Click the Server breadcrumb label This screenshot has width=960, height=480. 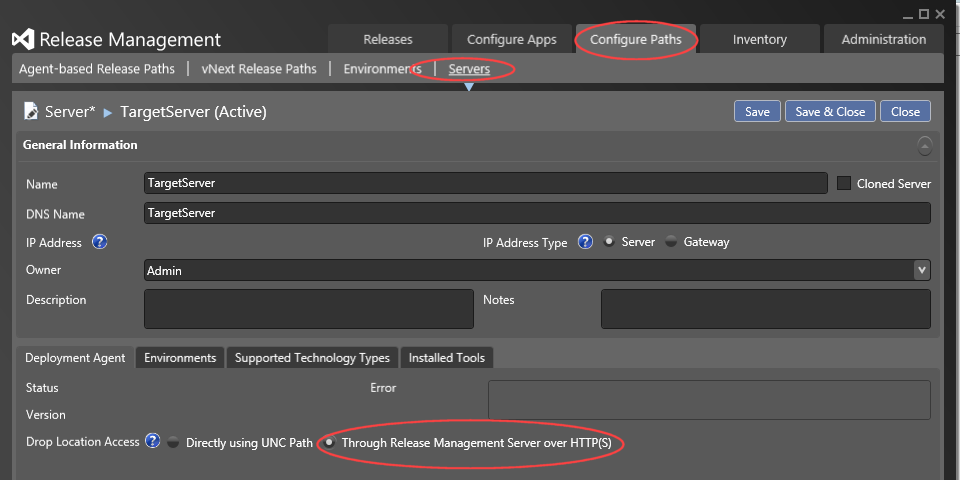click(x=70, y=112)
